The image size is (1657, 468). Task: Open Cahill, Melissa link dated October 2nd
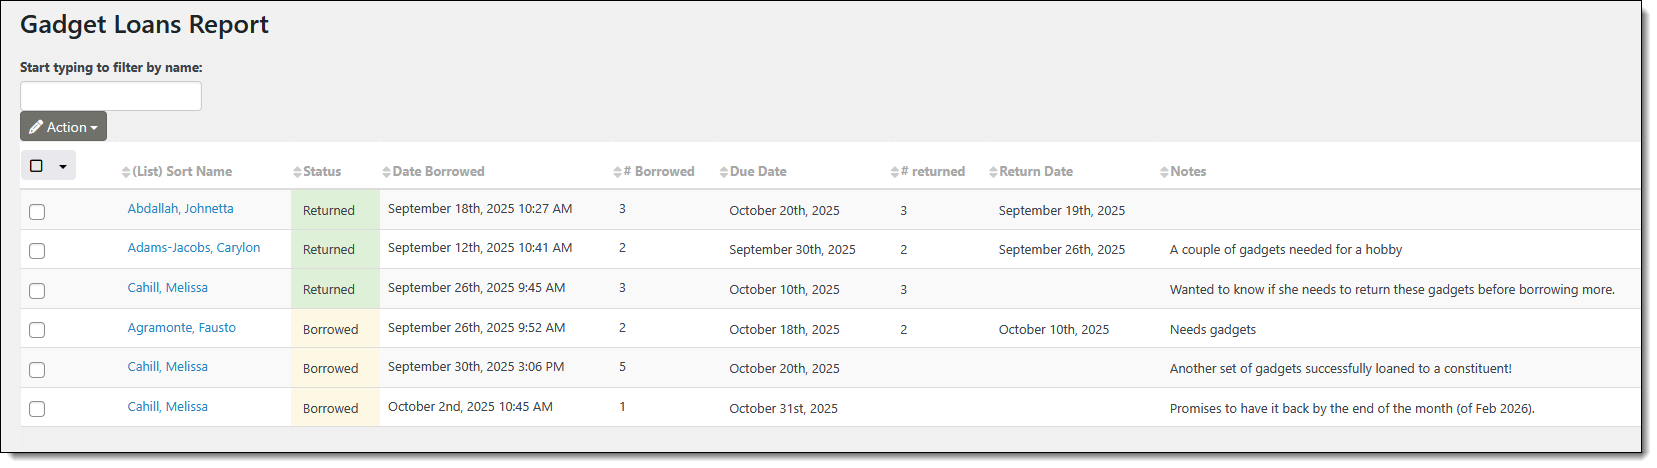167,407
